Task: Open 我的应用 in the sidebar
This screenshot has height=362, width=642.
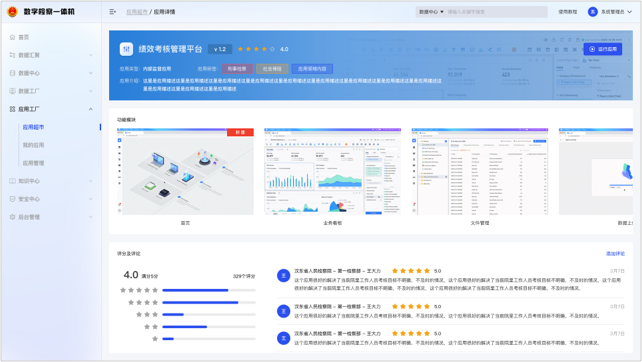Action: point(33,145)
